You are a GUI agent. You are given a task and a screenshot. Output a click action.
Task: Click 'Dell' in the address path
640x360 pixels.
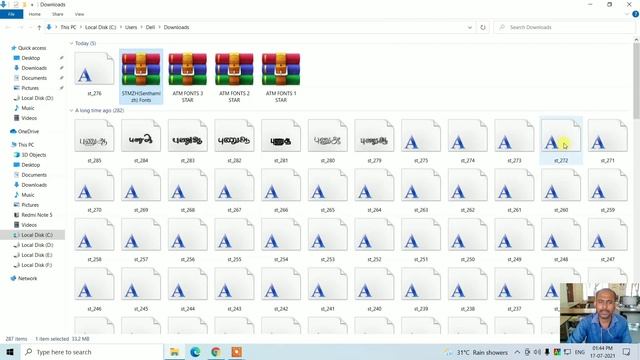(150, 27)
